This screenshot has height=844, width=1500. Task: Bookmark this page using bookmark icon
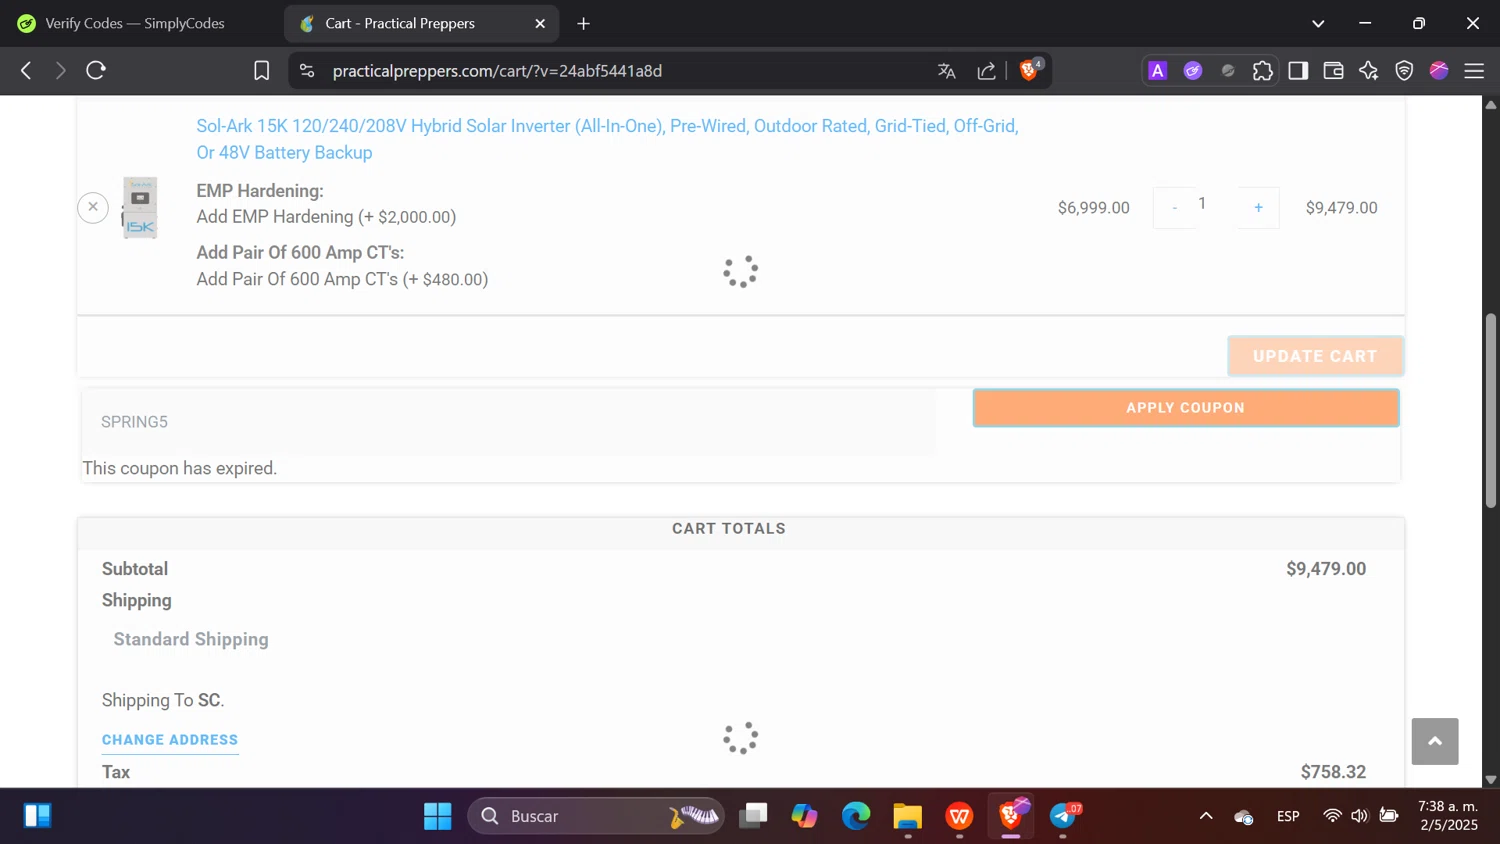coord(262,70)
